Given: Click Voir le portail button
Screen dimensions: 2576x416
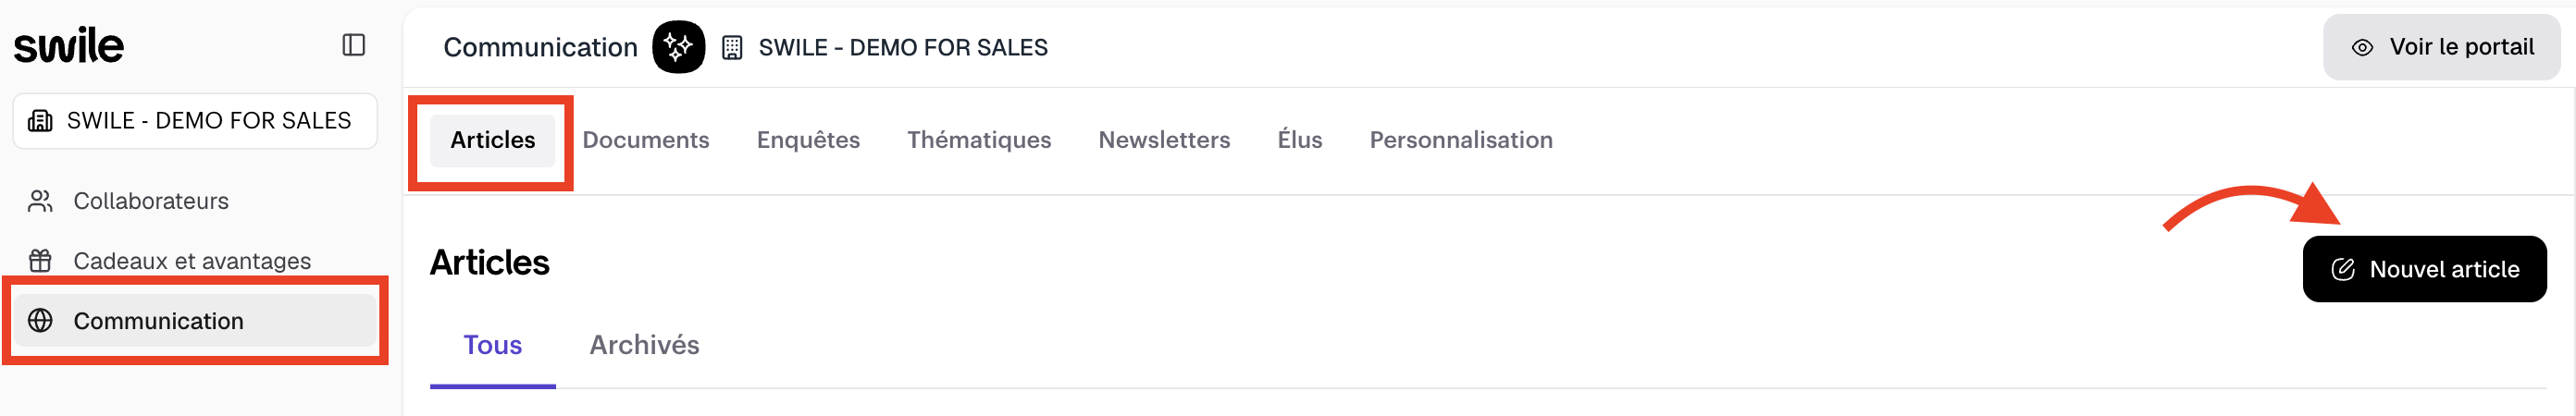Looking at the screenshot, I should (2441, 47).
